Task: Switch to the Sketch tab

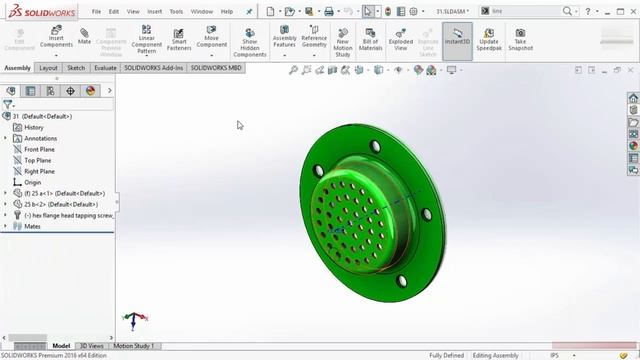Action: point(76,68)
